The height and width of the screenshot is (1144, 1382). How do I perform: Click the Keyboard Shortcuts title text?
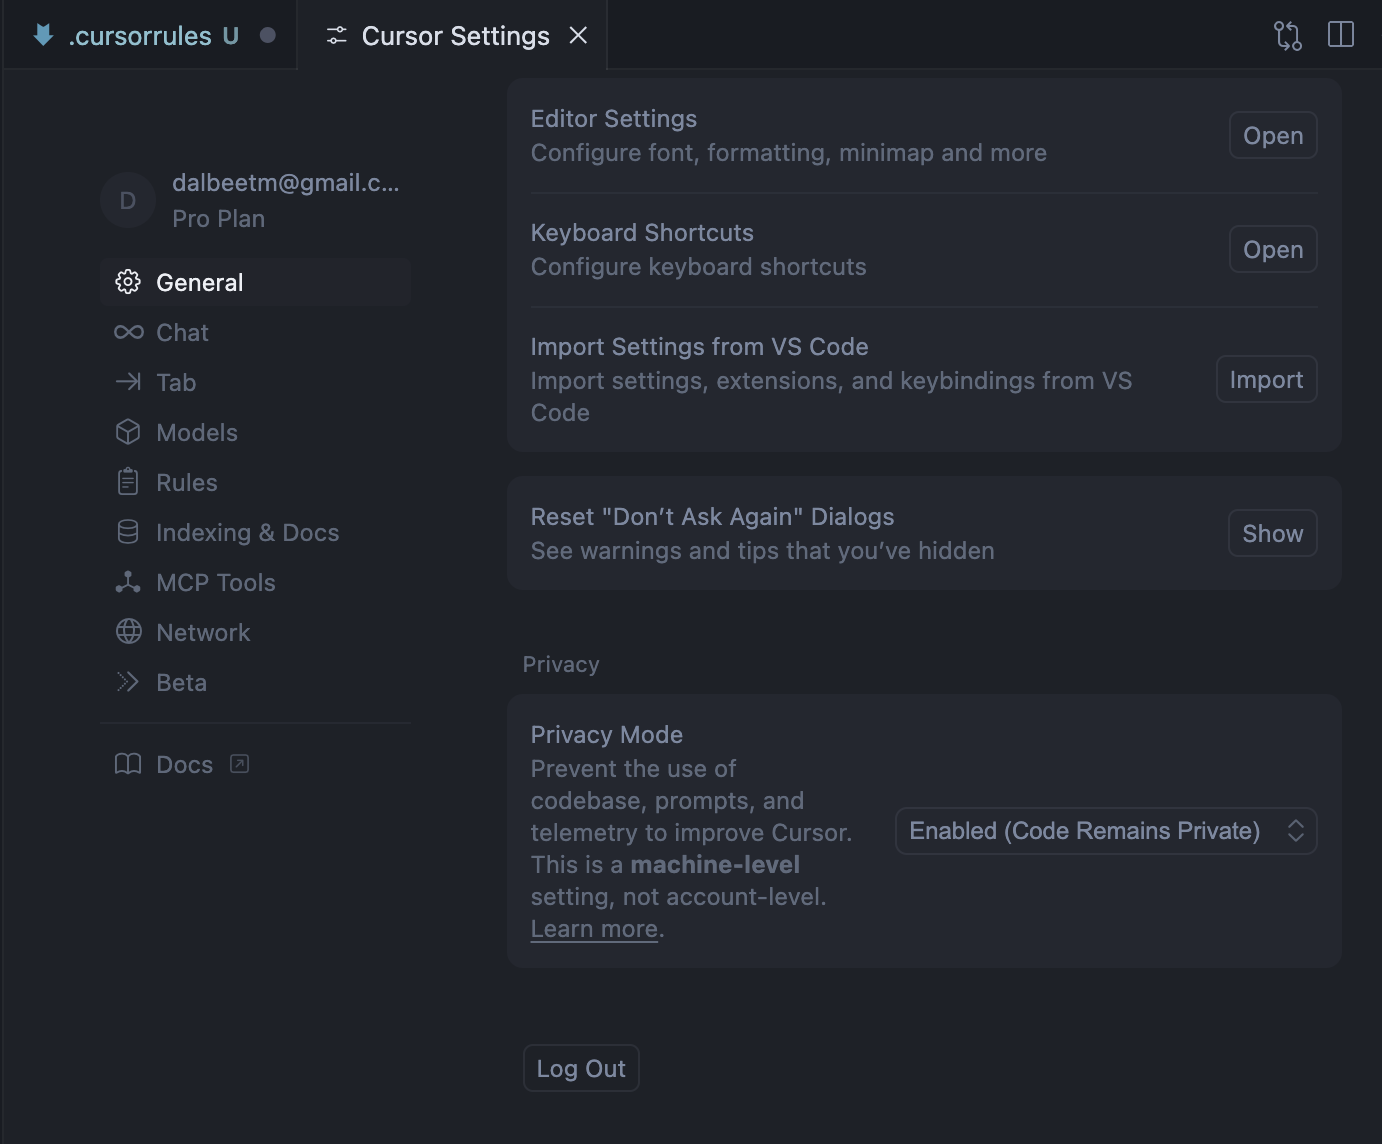(642, 232)
